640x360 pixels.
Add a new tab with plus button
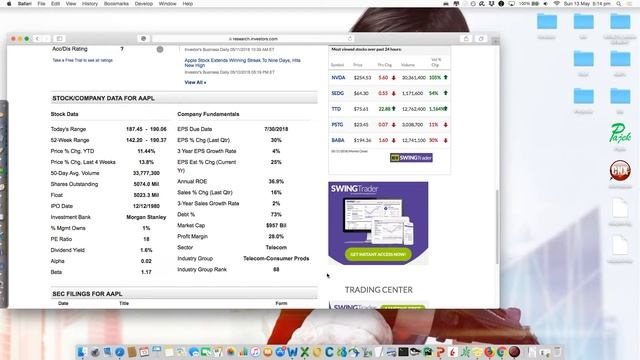point(496,41)
